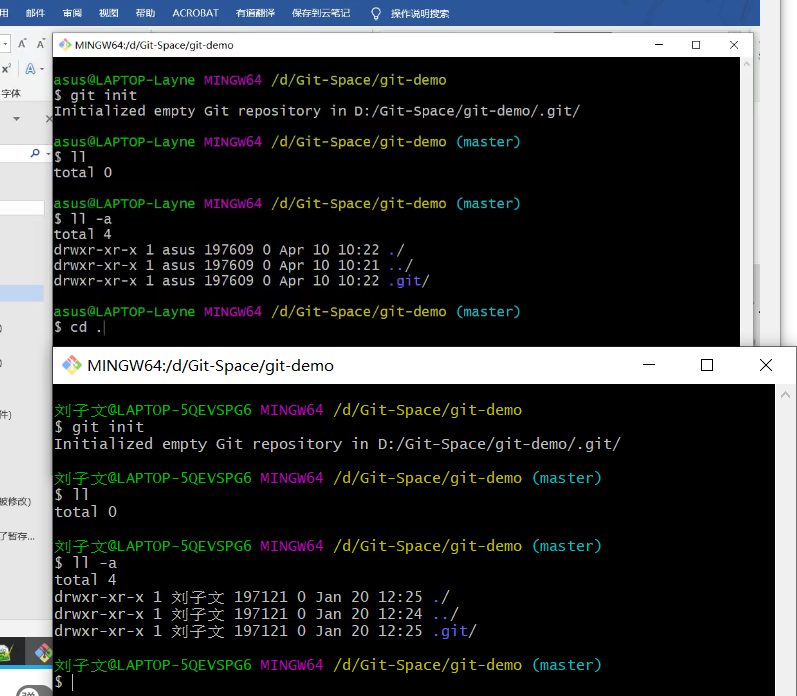Click 'Initialized empty Git repository' line in 刘子文 terminal
The height and width of the screenshot is (696, 797).
[338, 444]
